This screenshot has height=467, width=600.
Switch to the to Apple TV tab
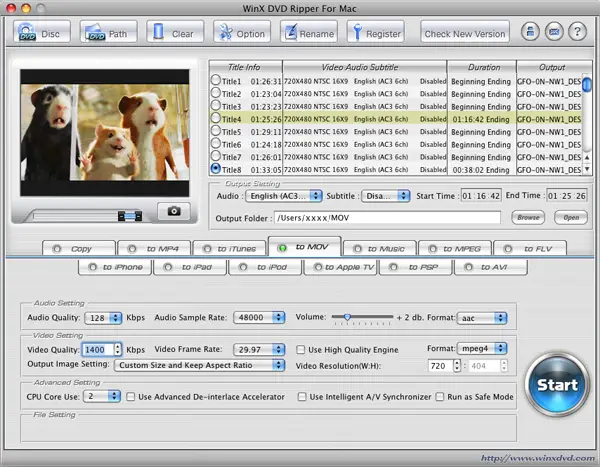coord(340,267)
